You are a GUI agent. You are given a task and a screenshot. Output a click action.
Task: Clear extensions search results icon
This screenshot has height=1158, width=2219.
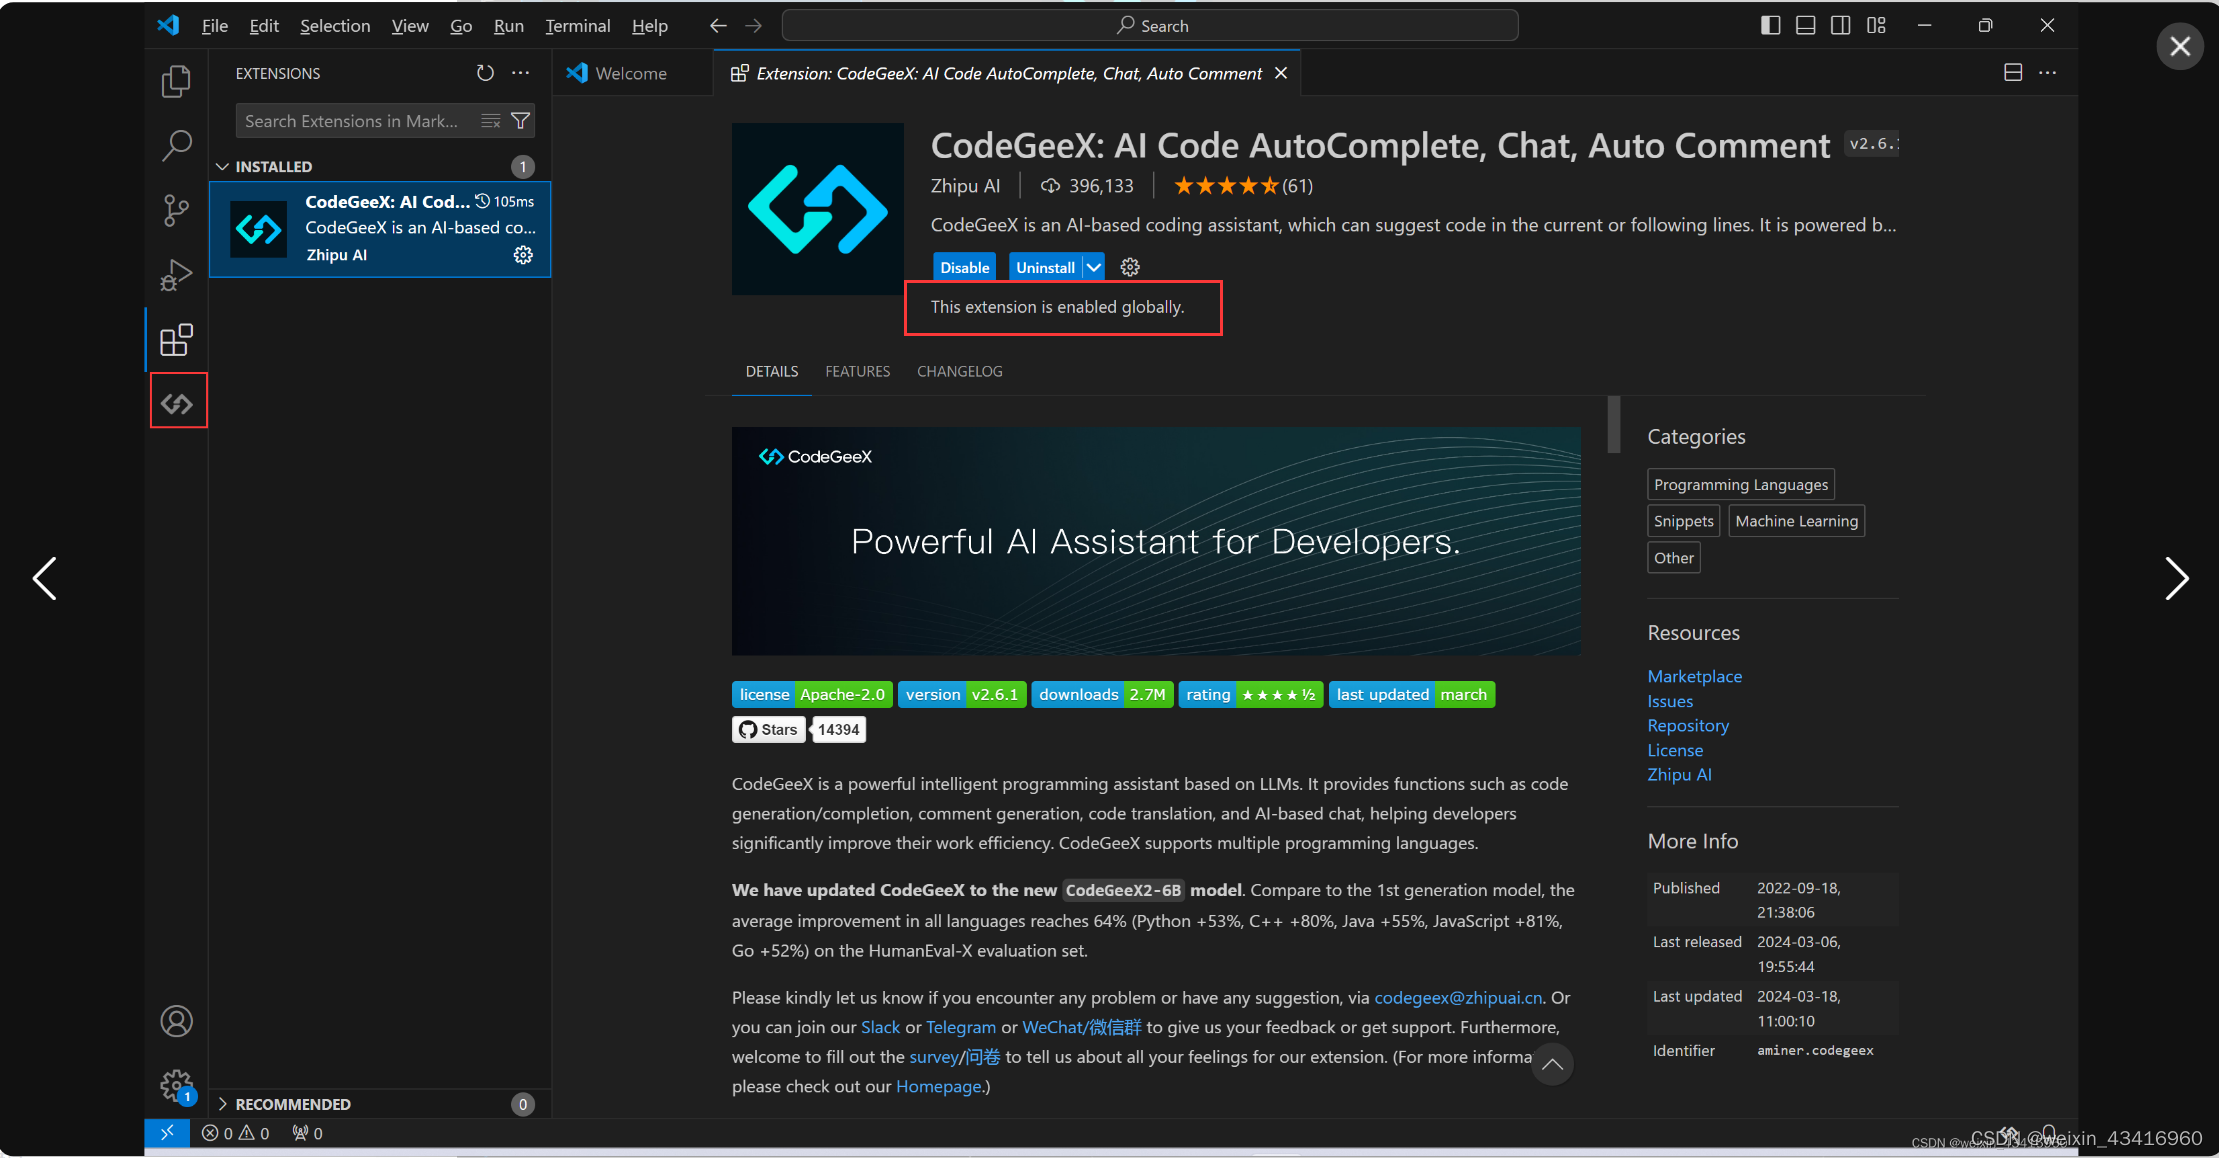click(x=490, y=121)
